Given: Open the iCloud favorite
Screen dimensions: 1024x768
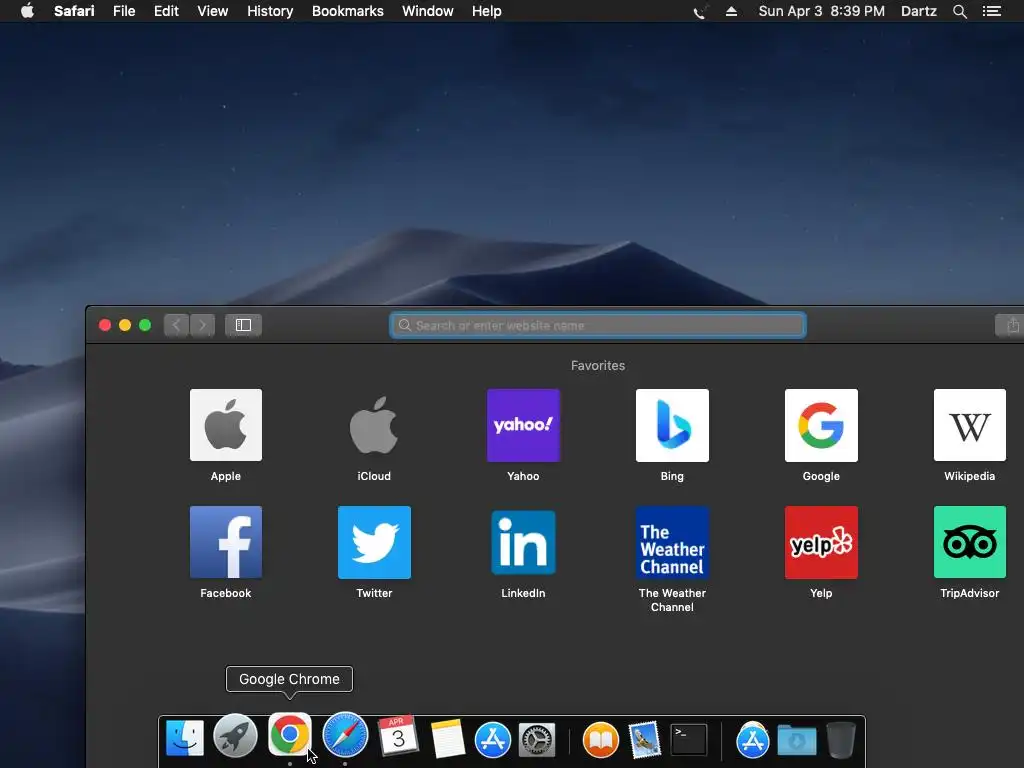Looking at the screenshot, I should 374,425.
